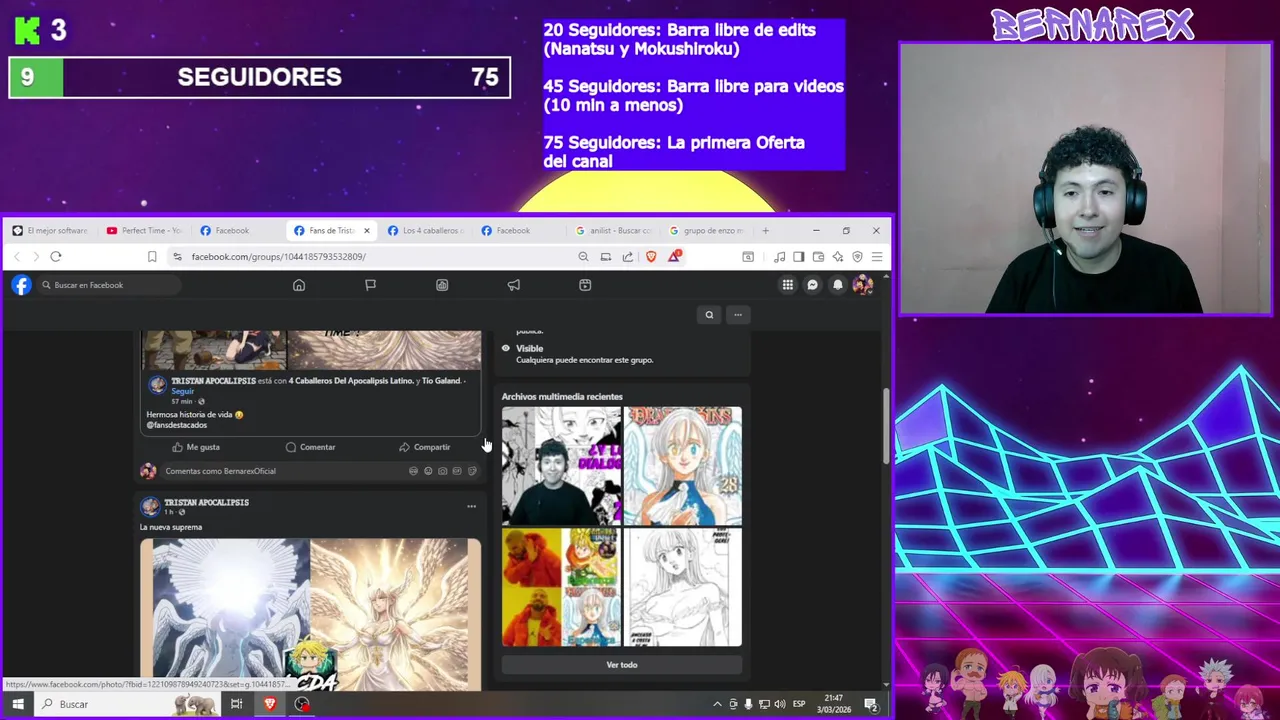1280x720 pixels.
Task: Switch to 'anilist - Buscar' tab
Action: click(x=614, y=231)
